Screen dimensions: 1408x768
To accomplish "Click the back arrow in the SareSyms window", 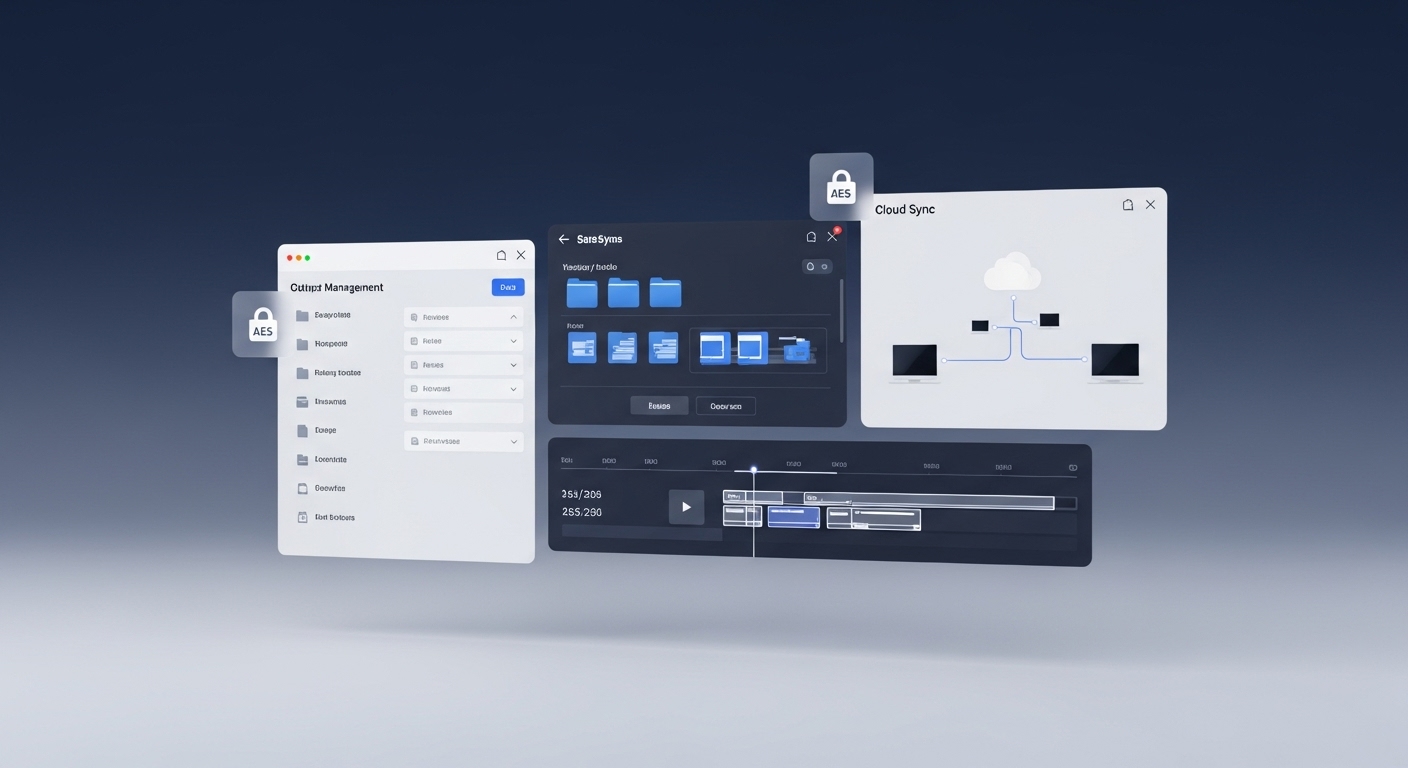I will pyautogui.click(x=563, y=239).
